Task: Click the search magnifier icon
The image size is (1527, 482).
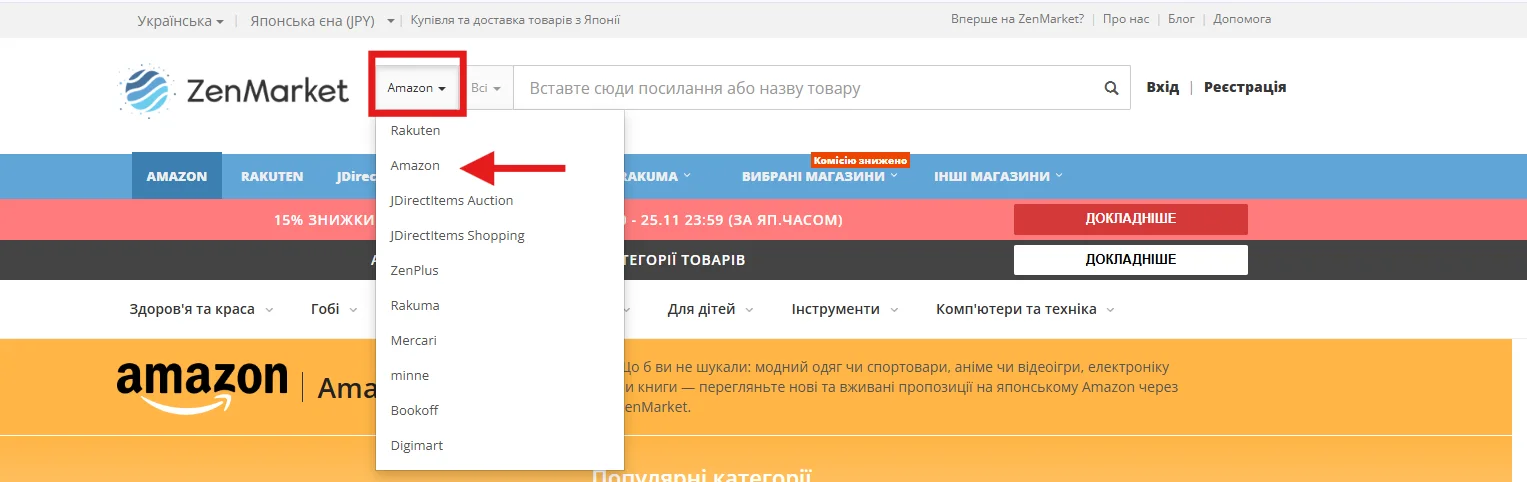Action: click(1111, 88)
